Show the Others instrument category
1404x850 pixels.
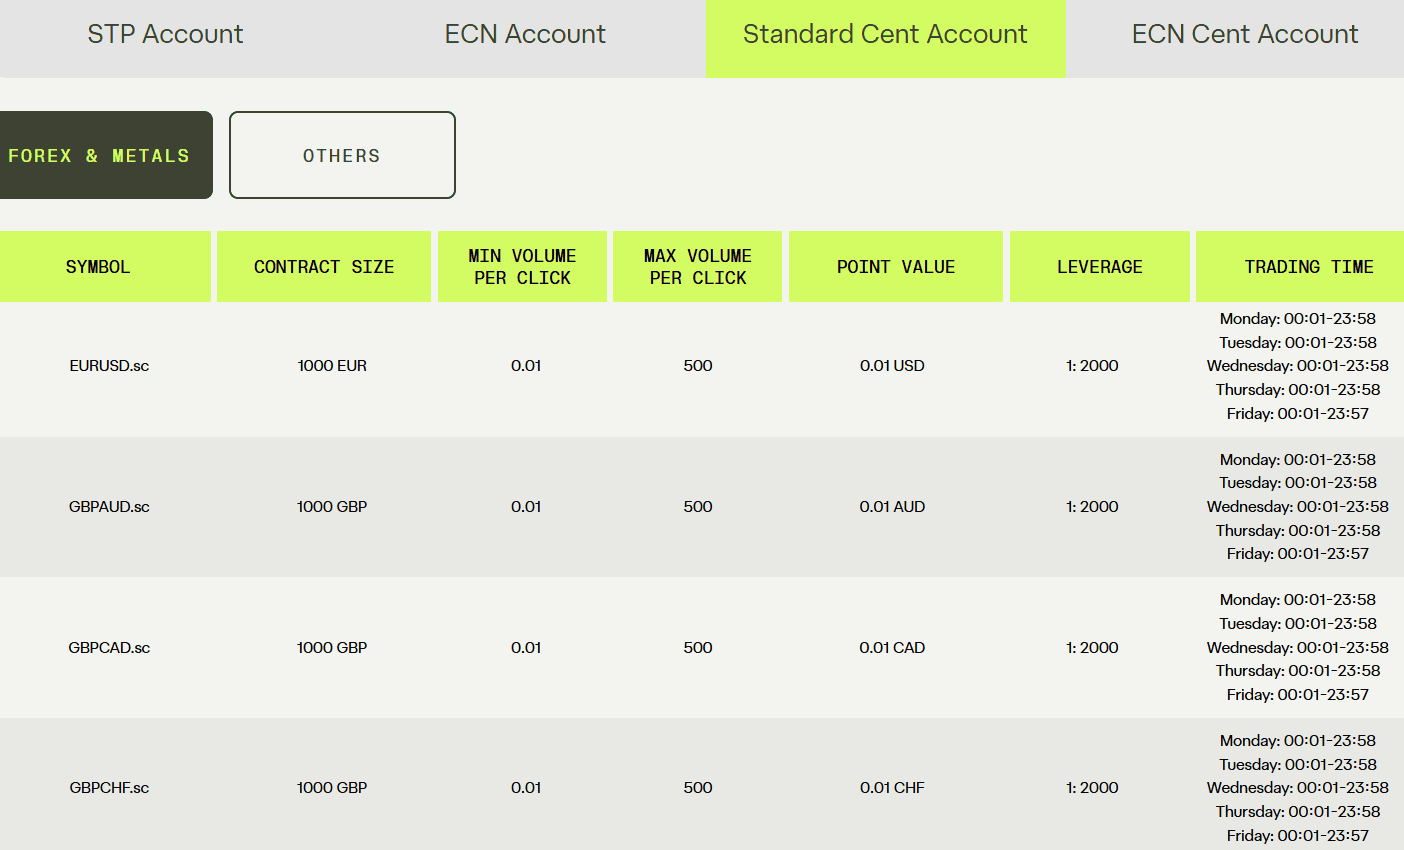click(342, 155)
